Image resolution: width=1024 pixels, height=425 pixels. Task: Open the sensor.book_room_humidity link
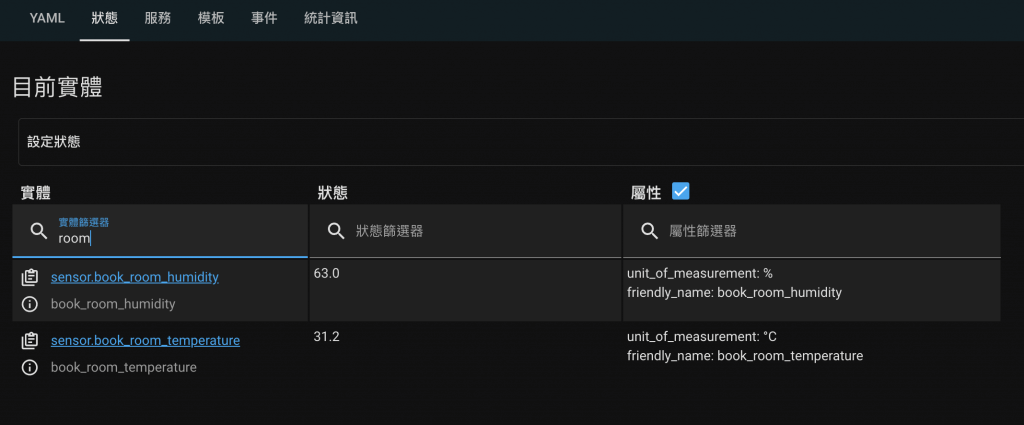(135, 277)
